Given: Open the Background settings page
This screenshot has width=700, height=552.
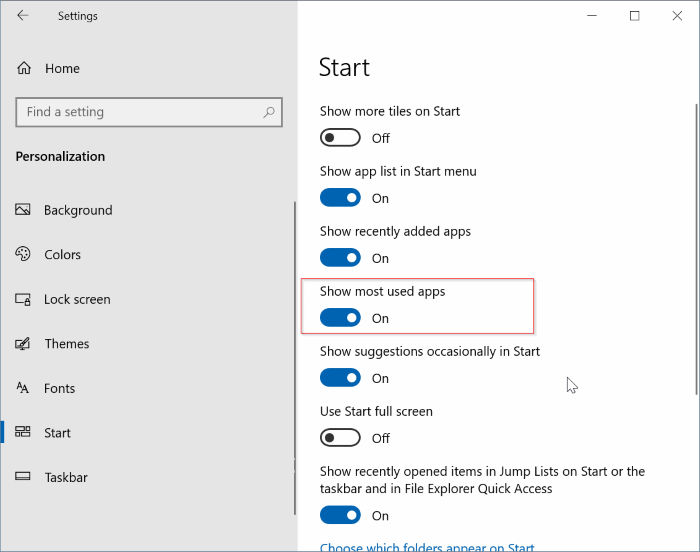Looking at the screenshot, I should [147, 210].
